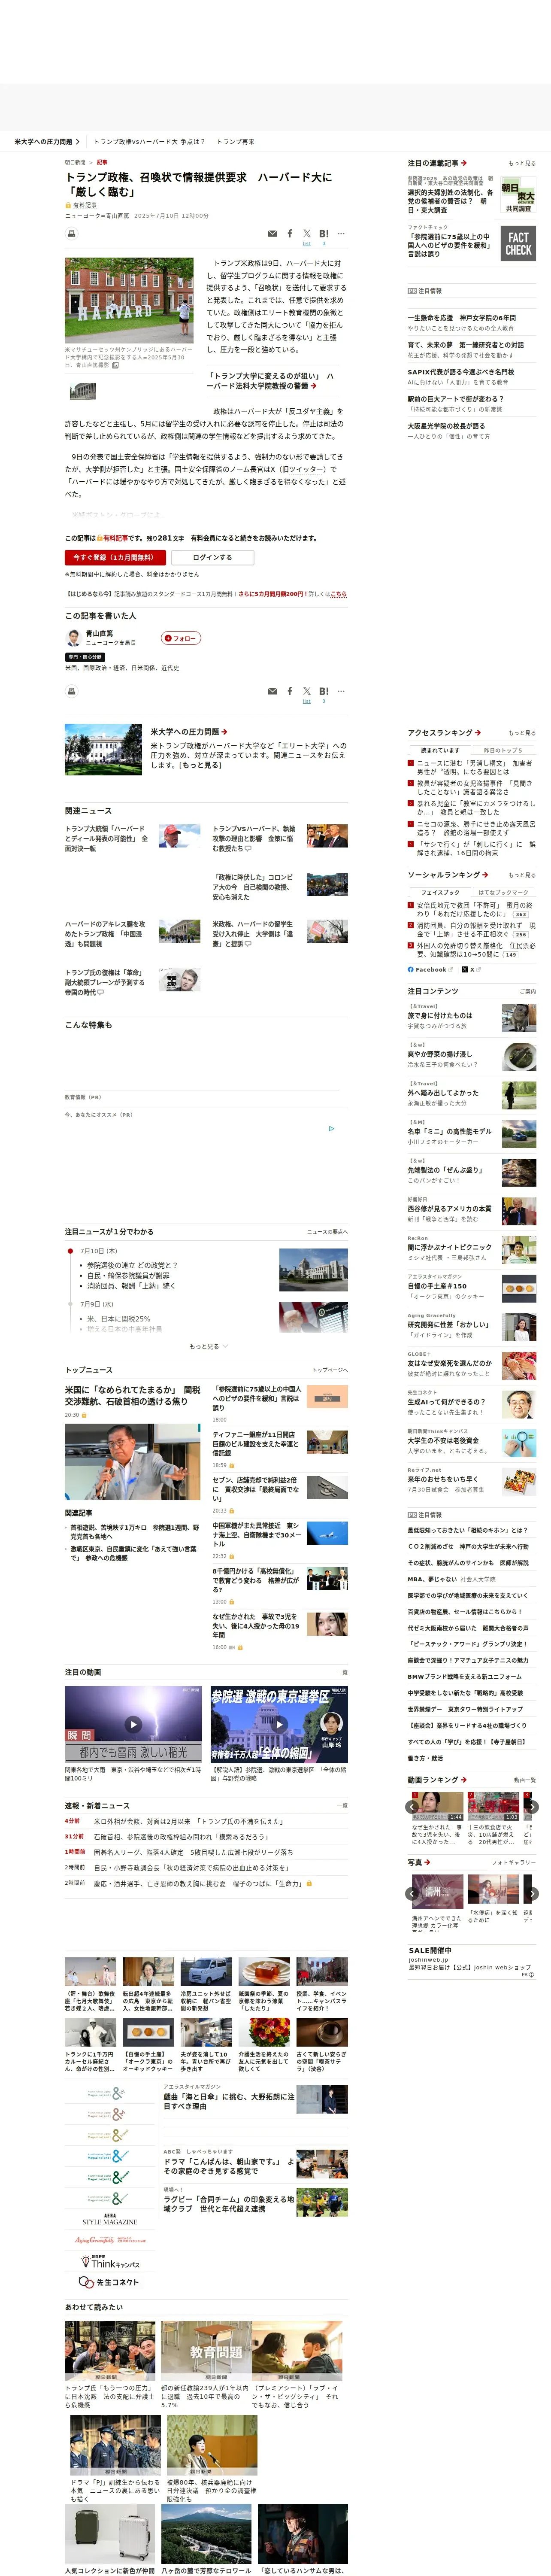Open ranking article ニュースに潜む「男消し構文」
The image size is (551, 2576).
(x=474, y=767)
